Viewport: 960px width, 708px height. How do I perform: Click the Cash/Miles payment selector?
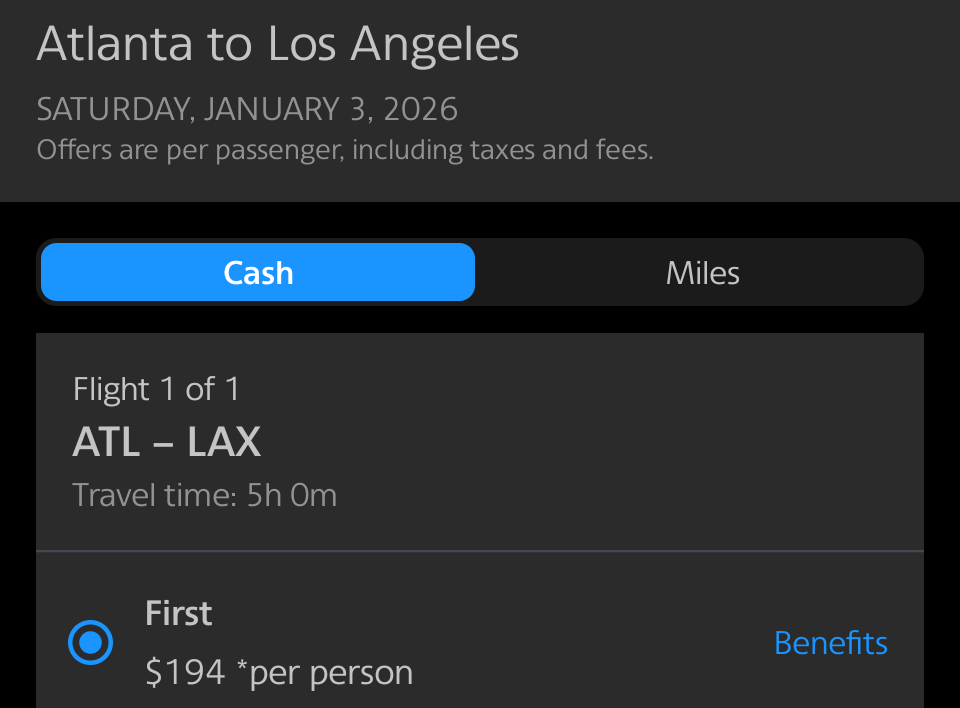(480, 271)
